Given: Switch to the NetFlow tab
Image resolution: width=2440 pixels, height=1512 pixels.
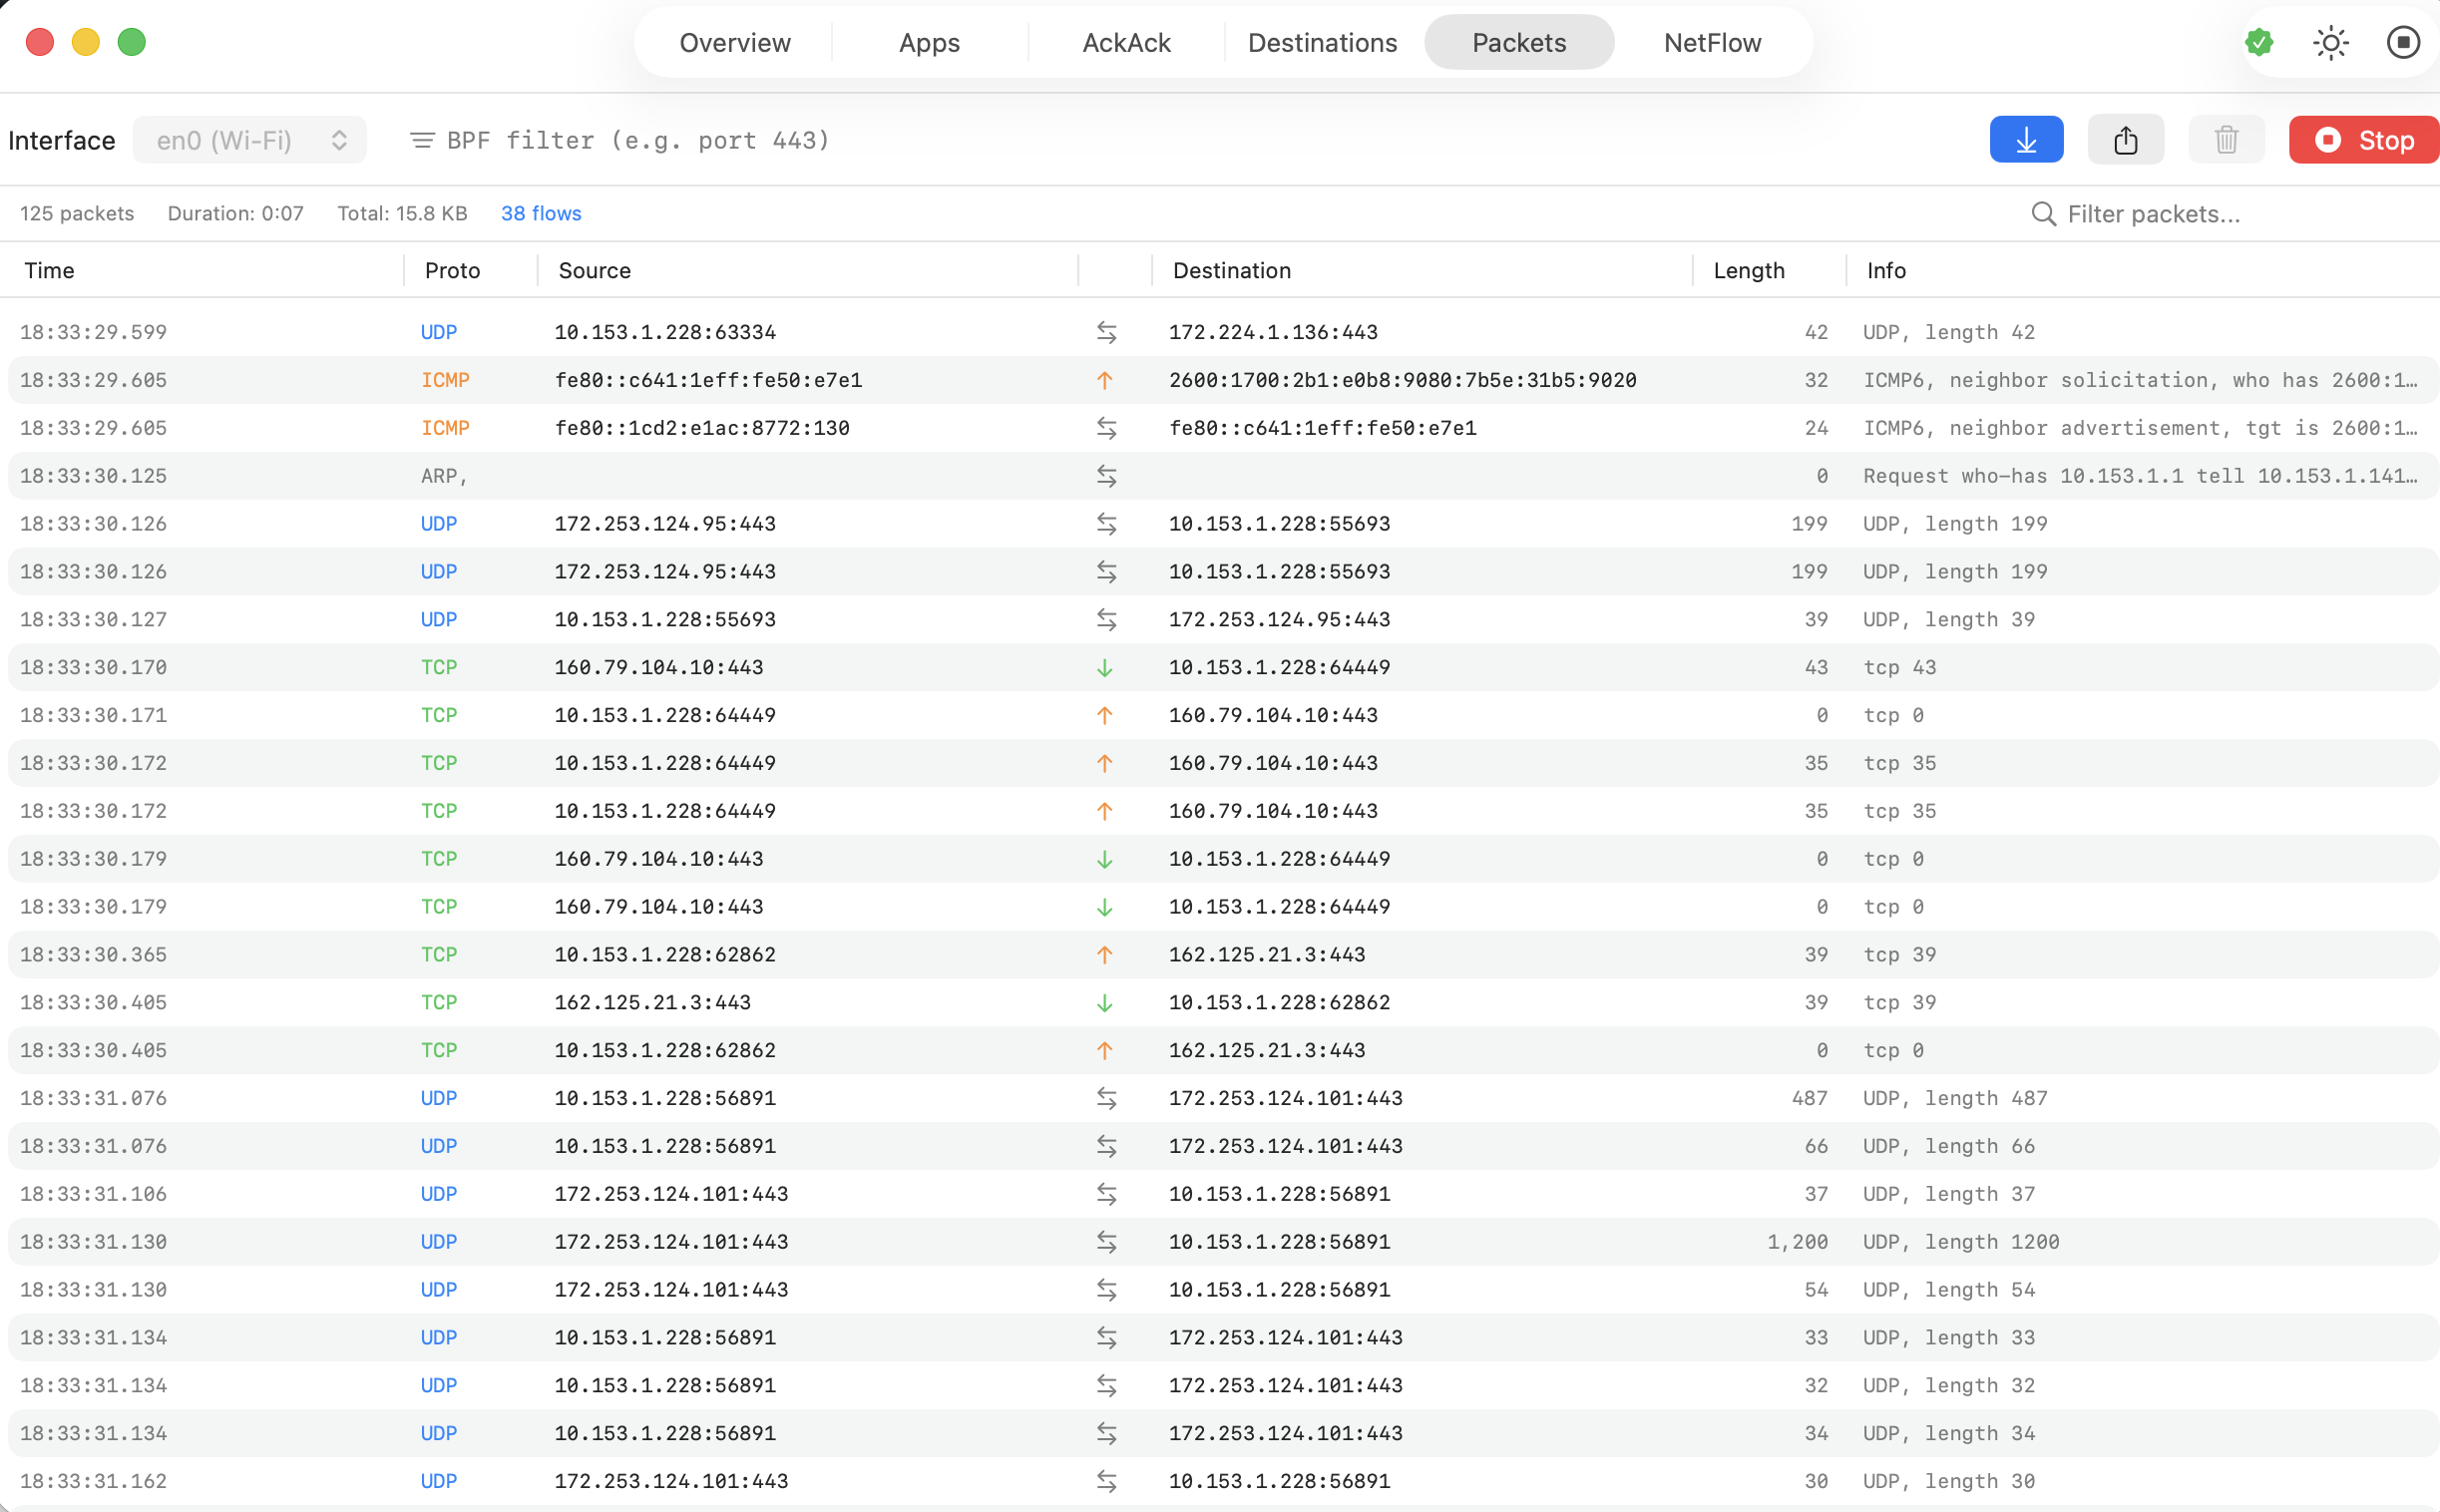Looking at the screenshot, I should click(x=1712, y=43).
